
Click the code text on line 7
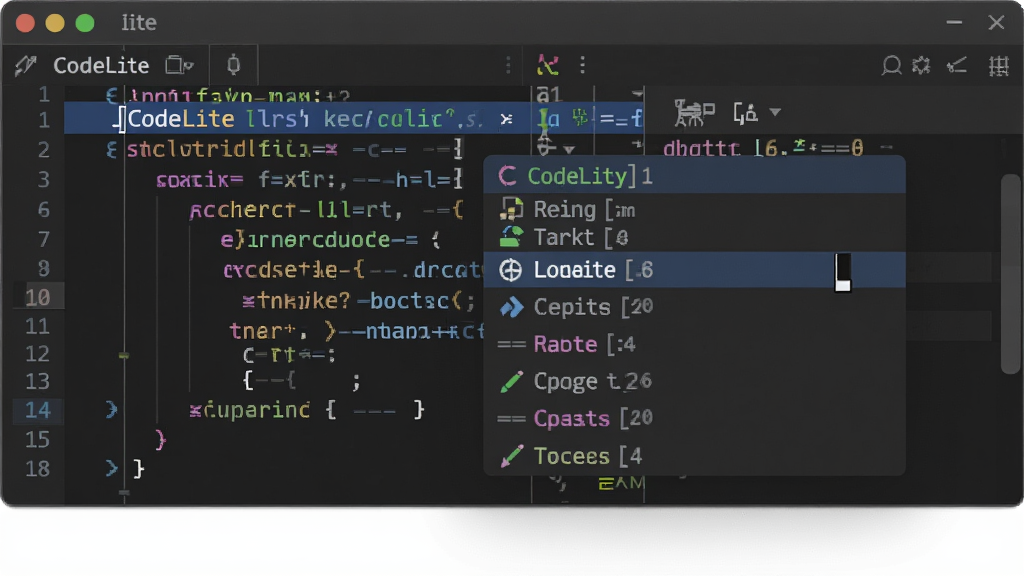tap(330, 240)
